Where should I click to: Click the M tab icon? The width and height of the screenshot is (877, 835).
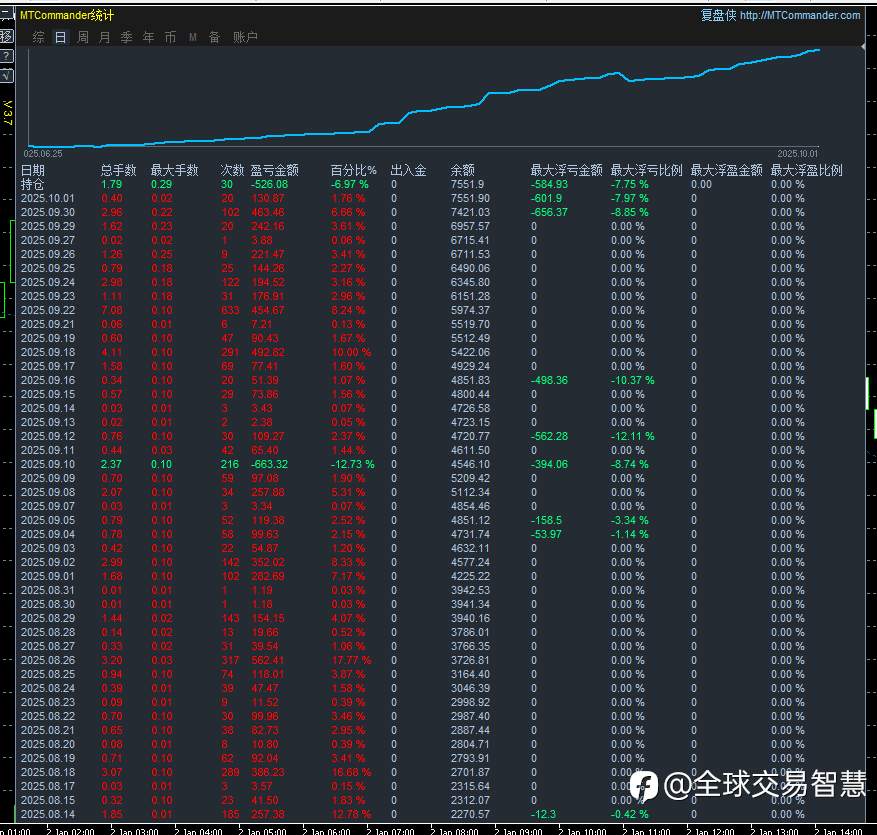[192, 37]
